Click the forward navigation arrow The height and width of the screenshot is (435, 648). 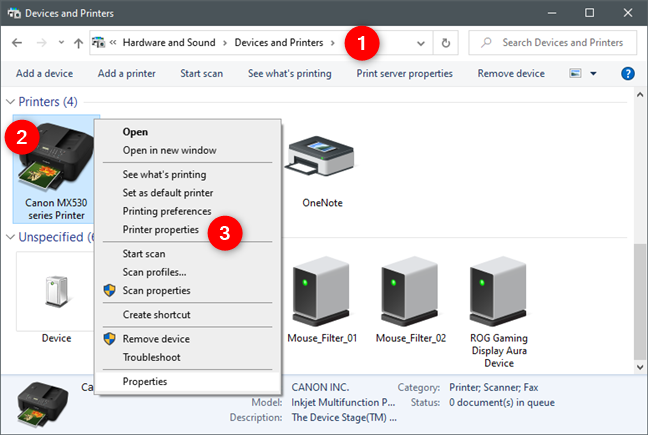[41, 43]
